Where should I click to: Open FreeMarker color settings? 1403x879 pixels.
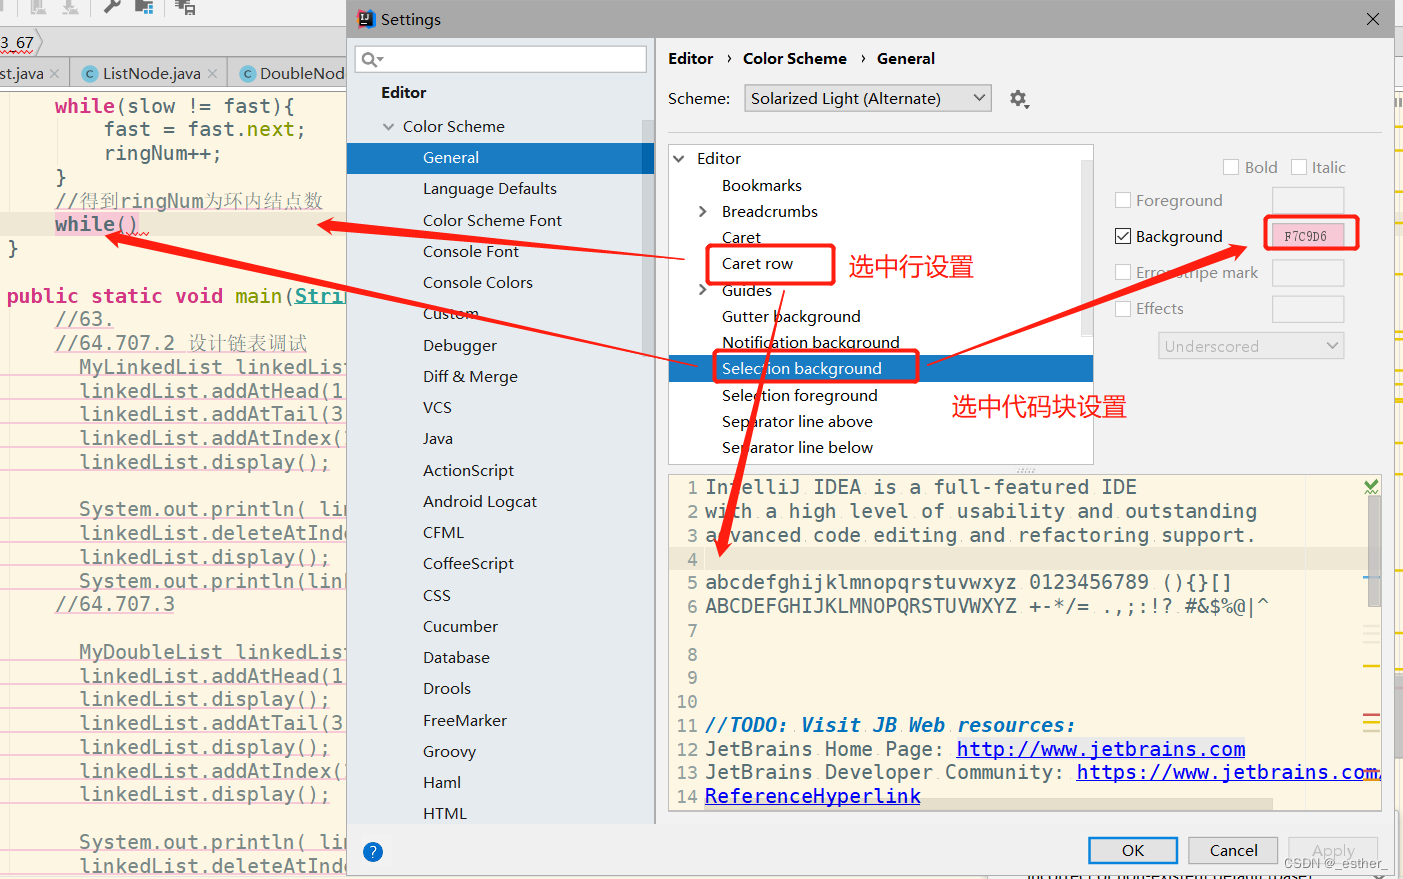tap(465, 721)
